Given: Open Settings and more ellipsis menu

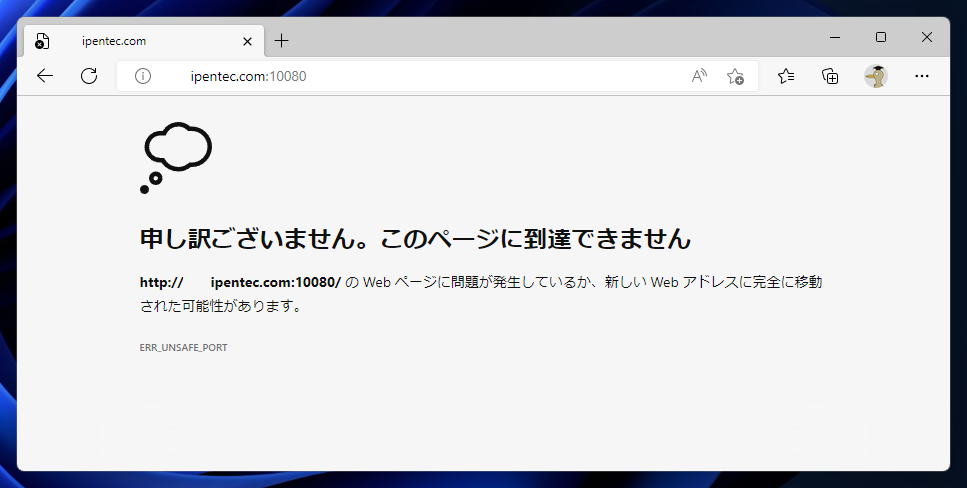Looking at the screenshot, I should (921, 76).
